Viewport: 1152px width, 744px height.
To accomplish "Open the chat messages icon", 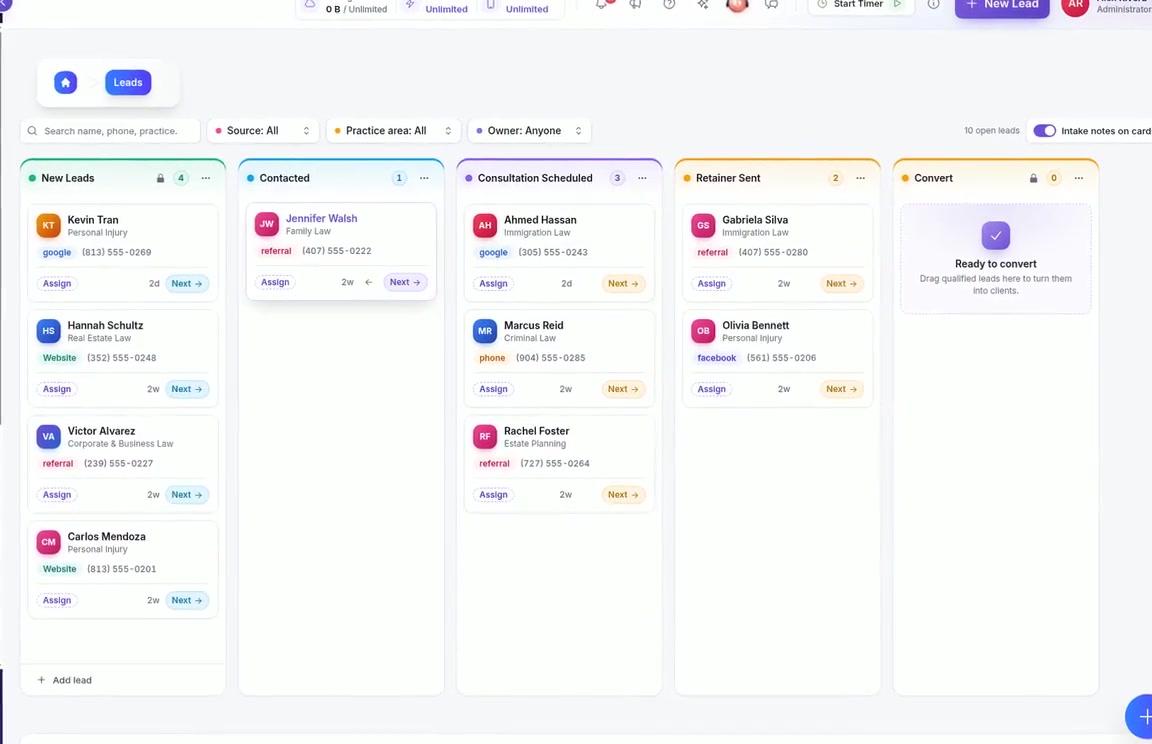I will (771, 4).
